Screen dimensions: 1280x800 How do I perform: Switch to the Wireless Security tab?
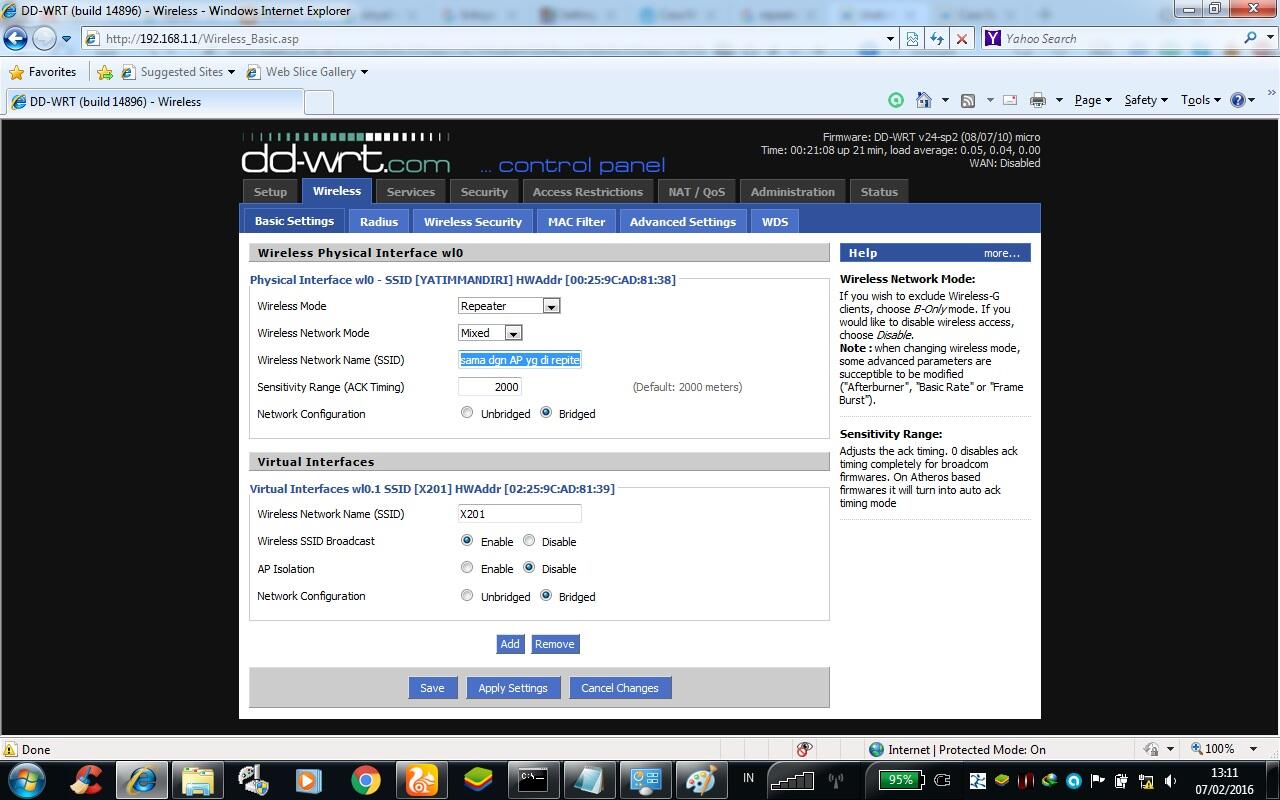click(472, 221)
